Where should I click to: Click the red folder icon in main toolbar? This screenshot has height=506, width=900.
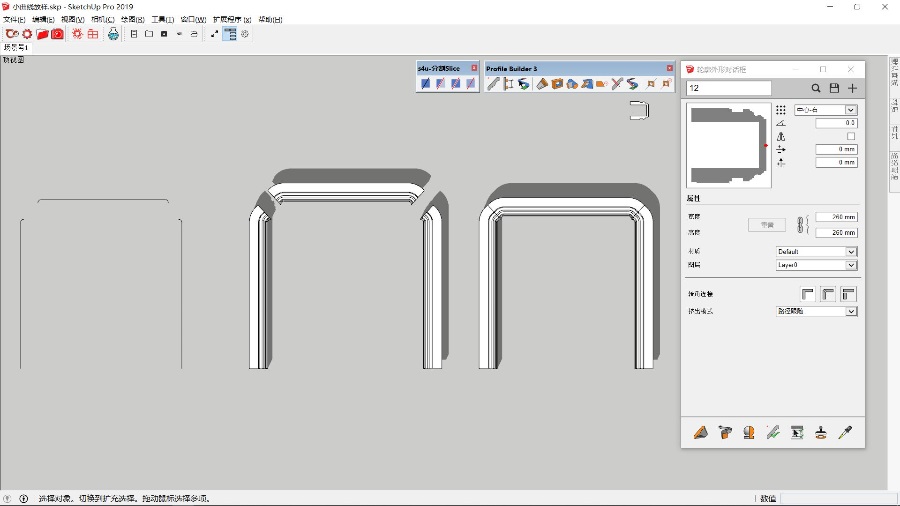point(42,34)
